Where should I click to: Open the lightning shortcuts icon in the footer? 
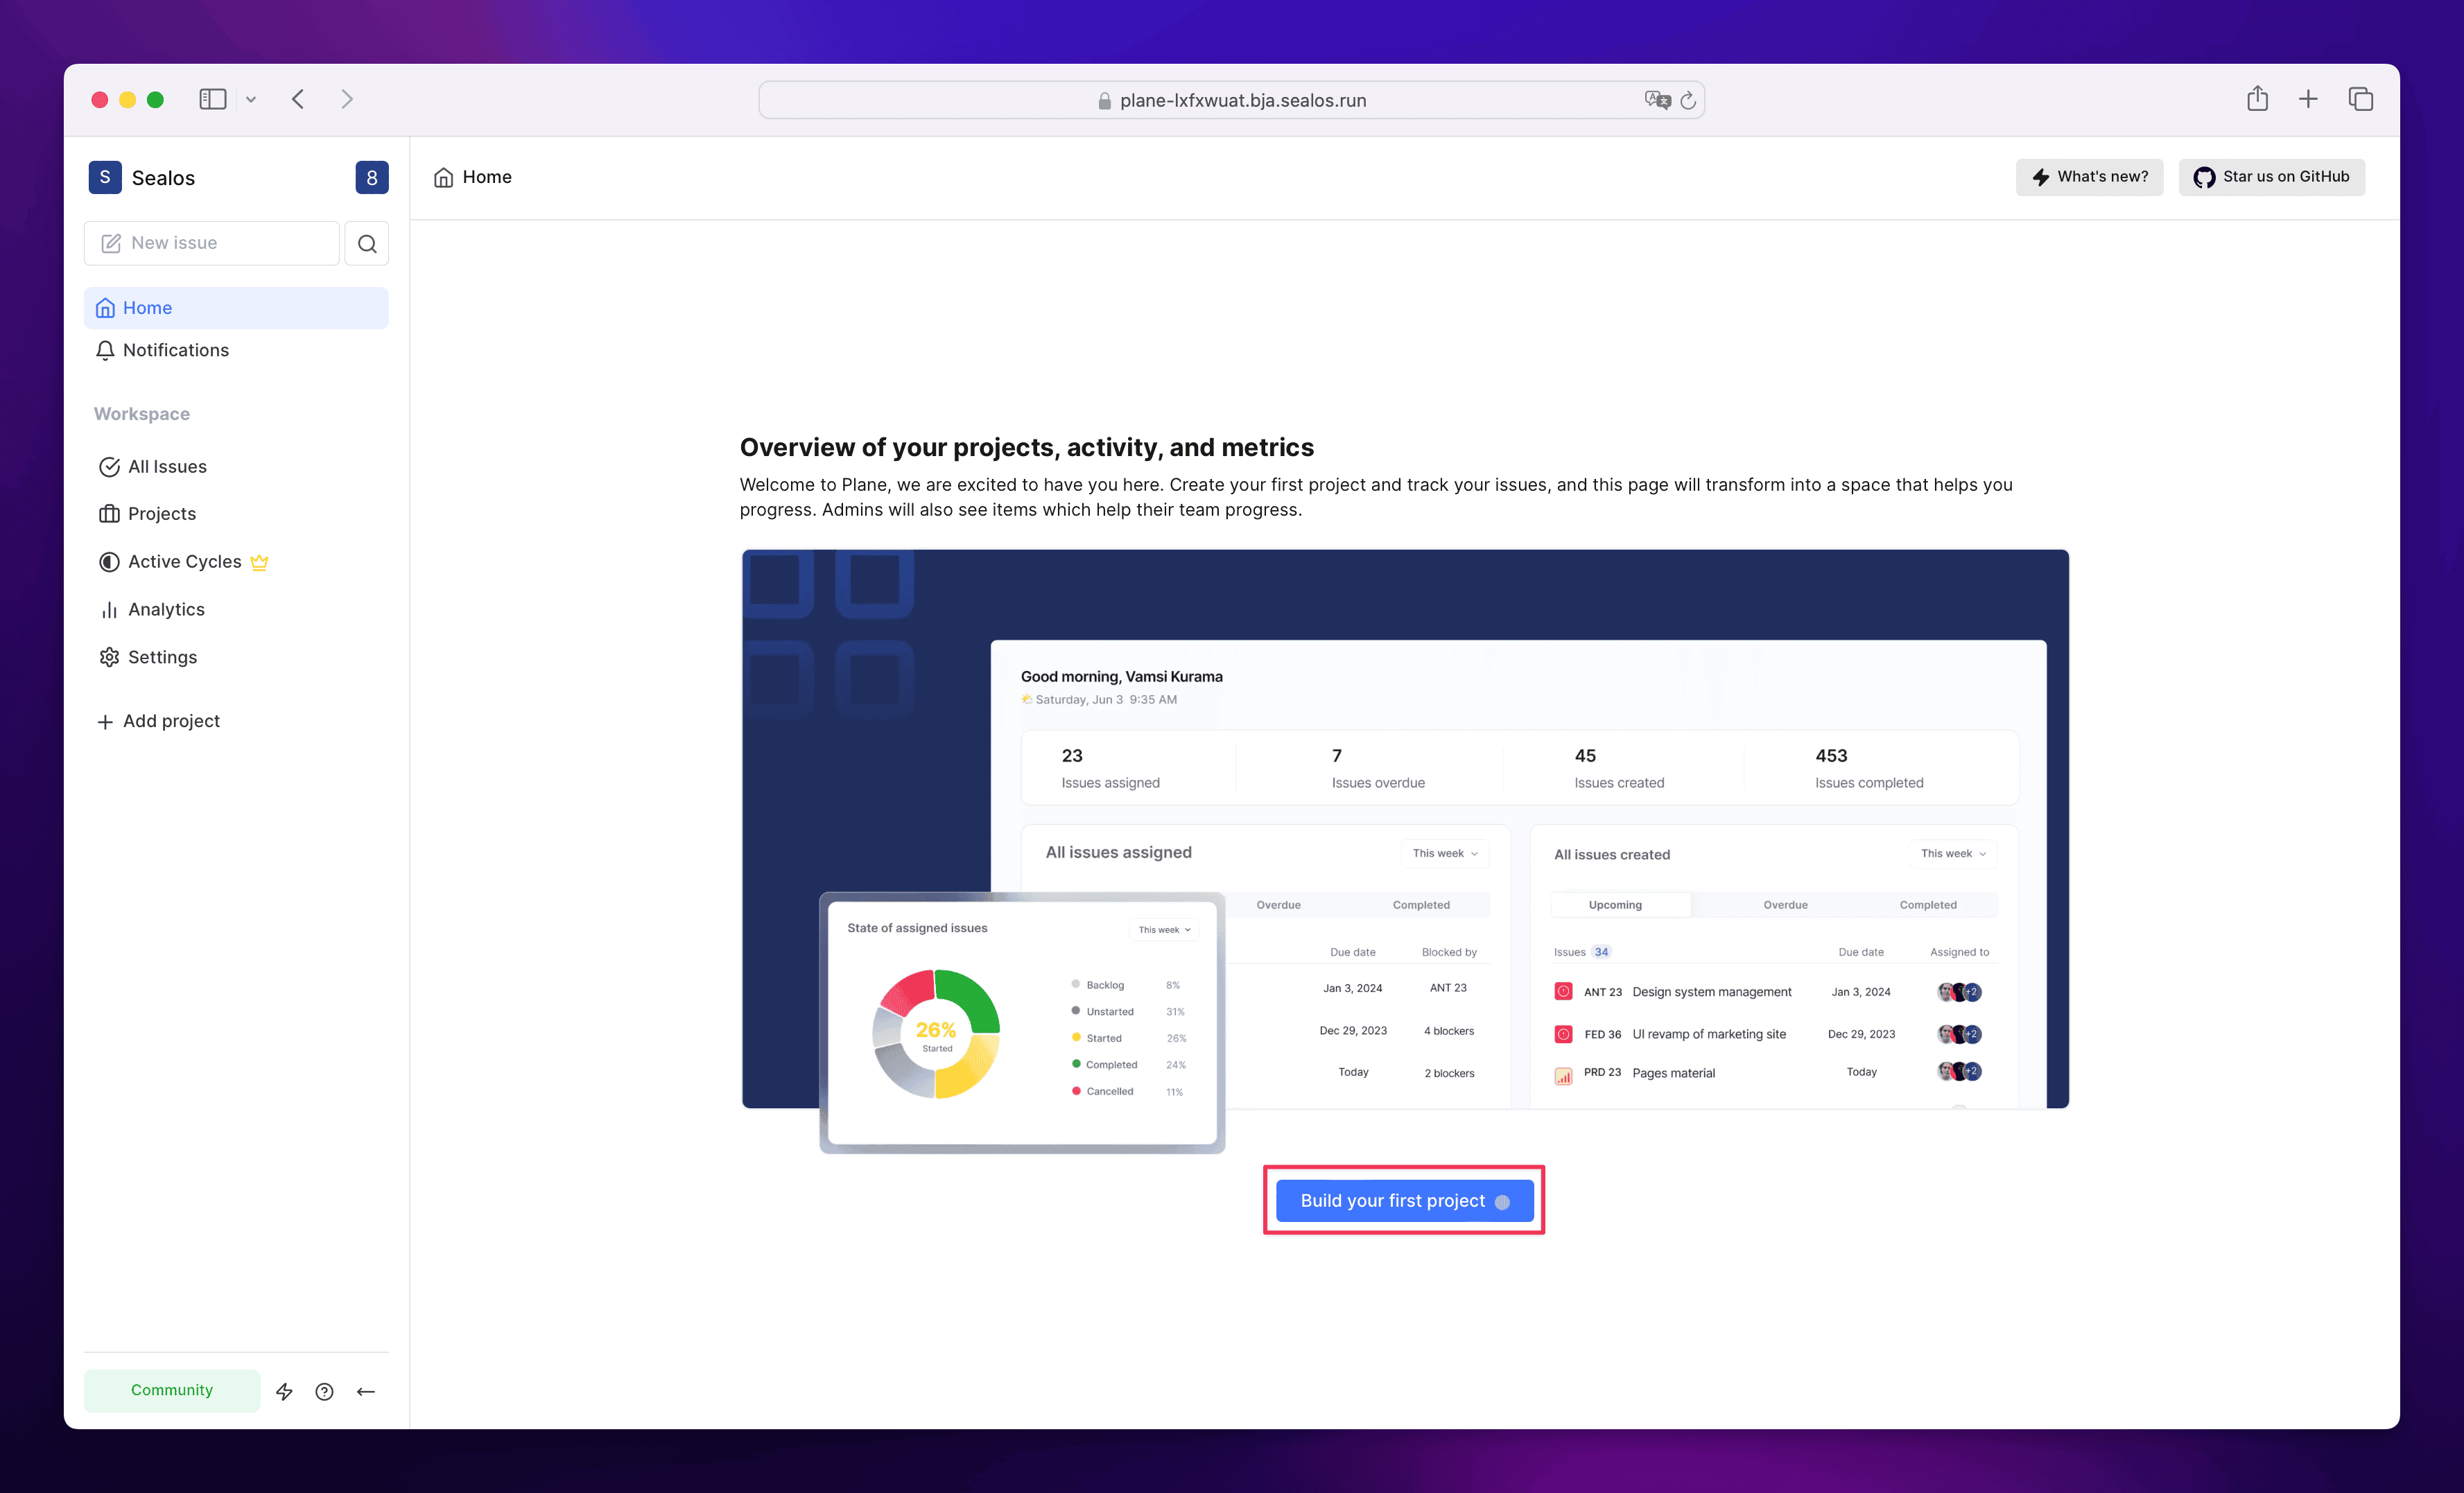[x=284, y=1391]
